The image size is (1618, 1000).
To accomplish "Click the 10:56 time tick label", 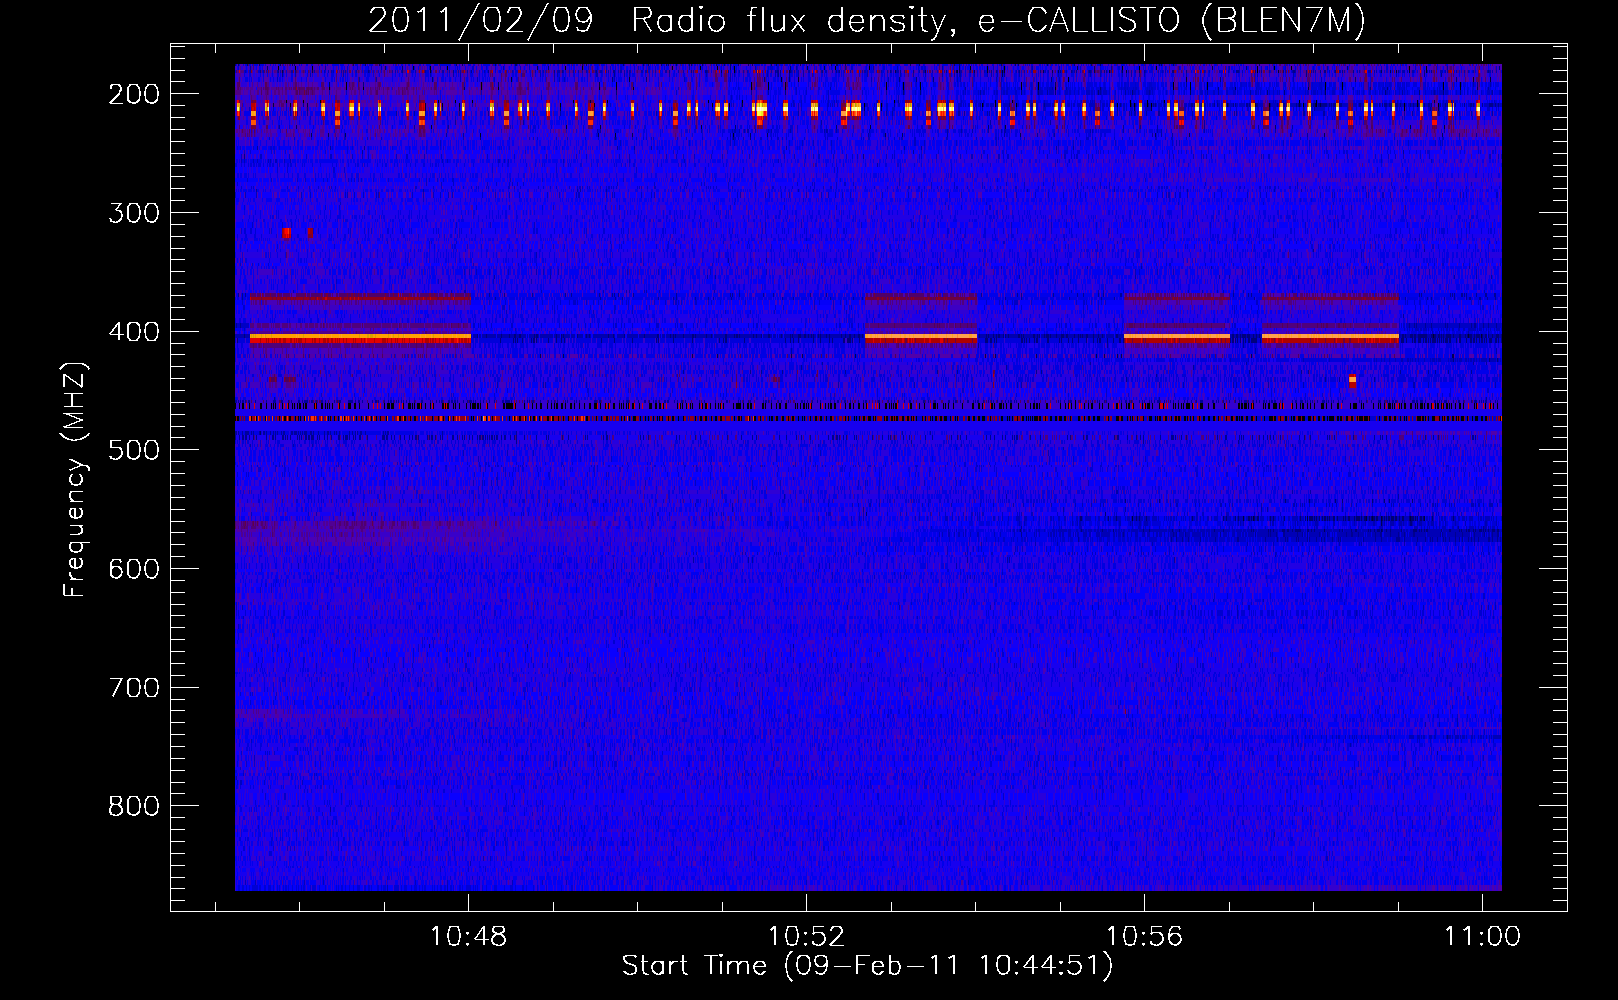I will coord(1144,936).
